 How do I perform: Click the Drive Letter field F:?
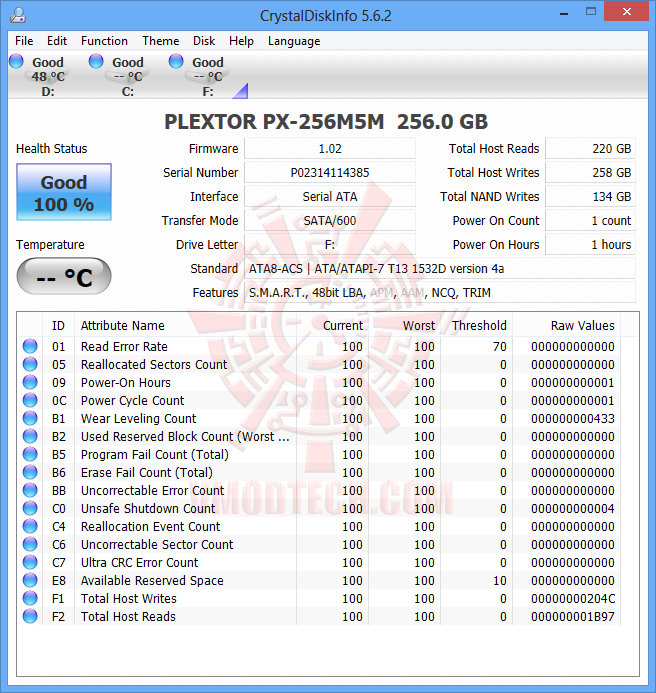coord(330,244)
